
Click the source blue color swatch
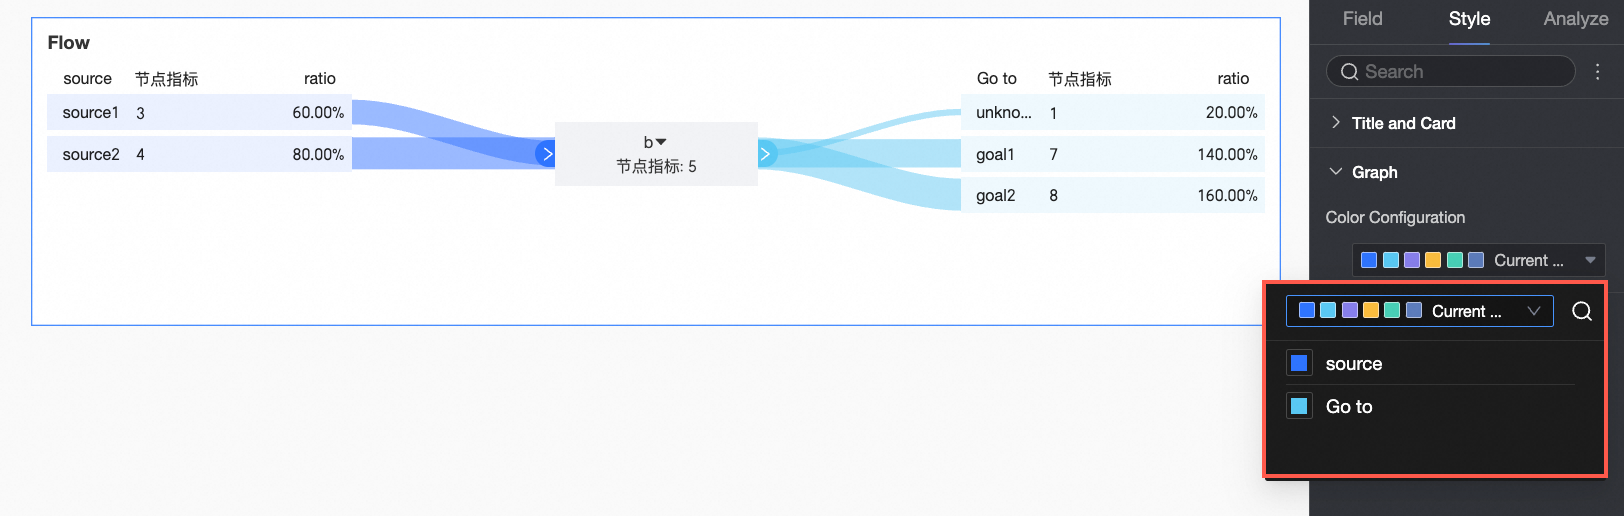[1299, 363]
